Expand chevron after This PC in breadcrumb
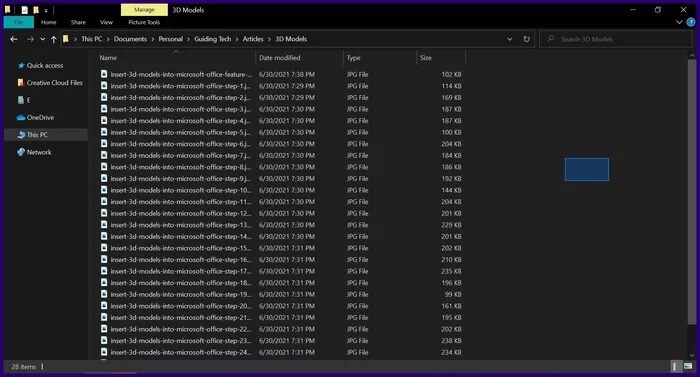 click(x=108, y=39)
